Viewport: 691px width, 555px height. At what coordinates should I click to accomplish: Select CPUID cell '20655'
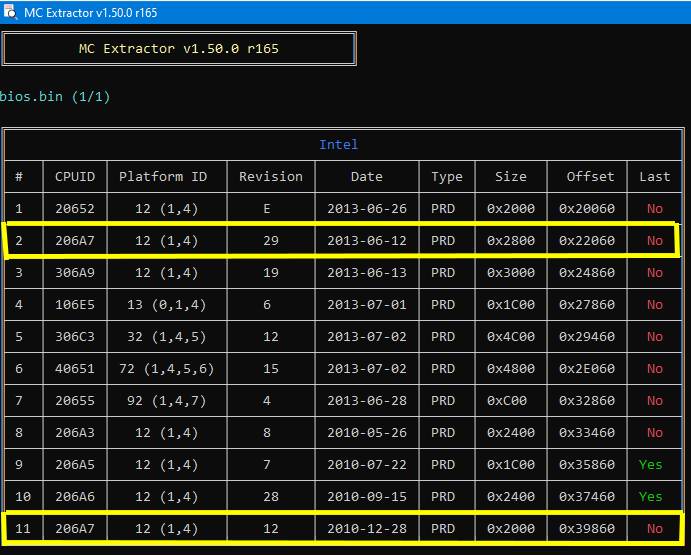pyautogui.click(x=75, y=401)
